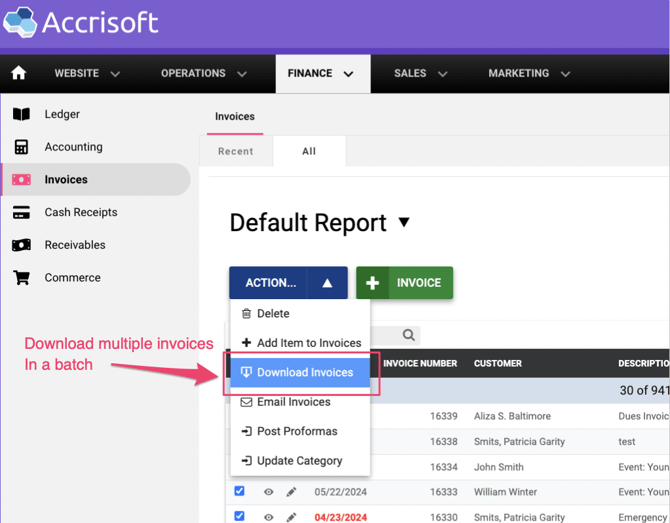Switch to the Recent tab
This screenshot has height=523, width=670.
(236, 151)
